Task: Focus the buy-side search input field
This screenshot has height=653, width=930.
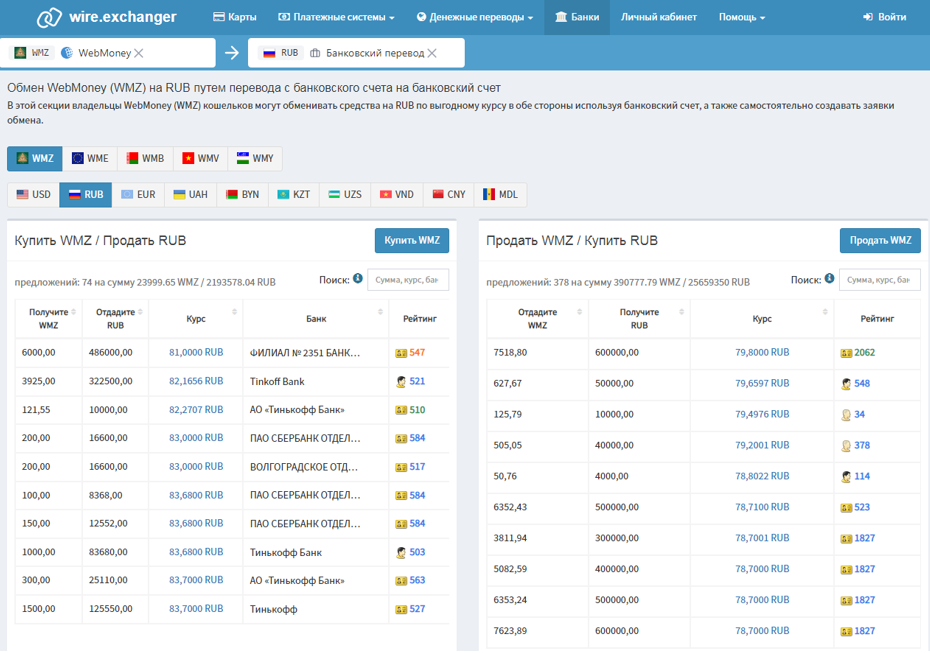Action: (x=408, y=280)
